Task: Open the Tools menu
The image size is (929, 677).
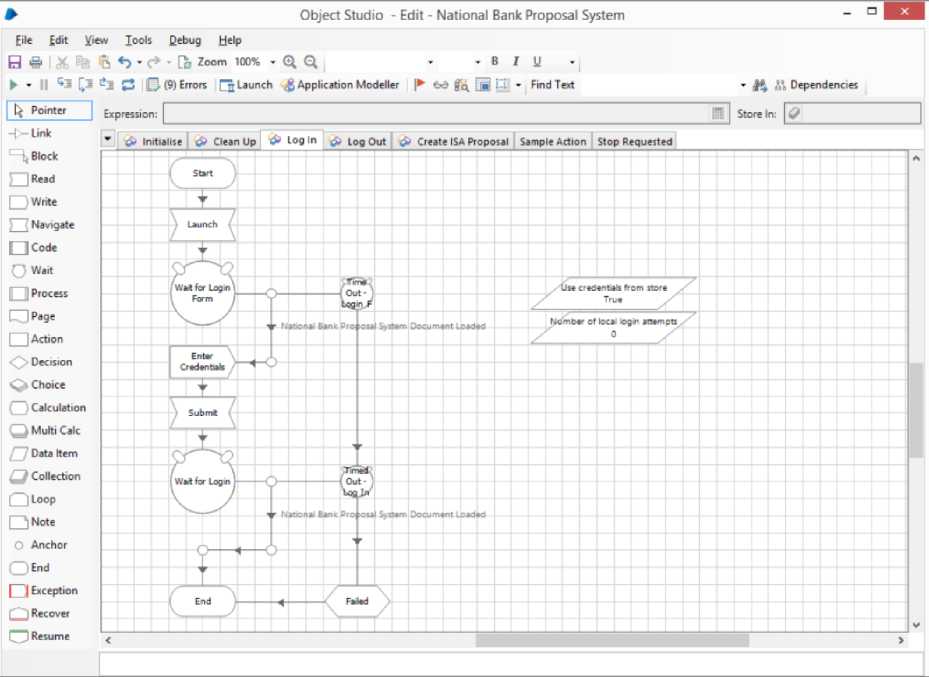Action: (x=139, y=40)
